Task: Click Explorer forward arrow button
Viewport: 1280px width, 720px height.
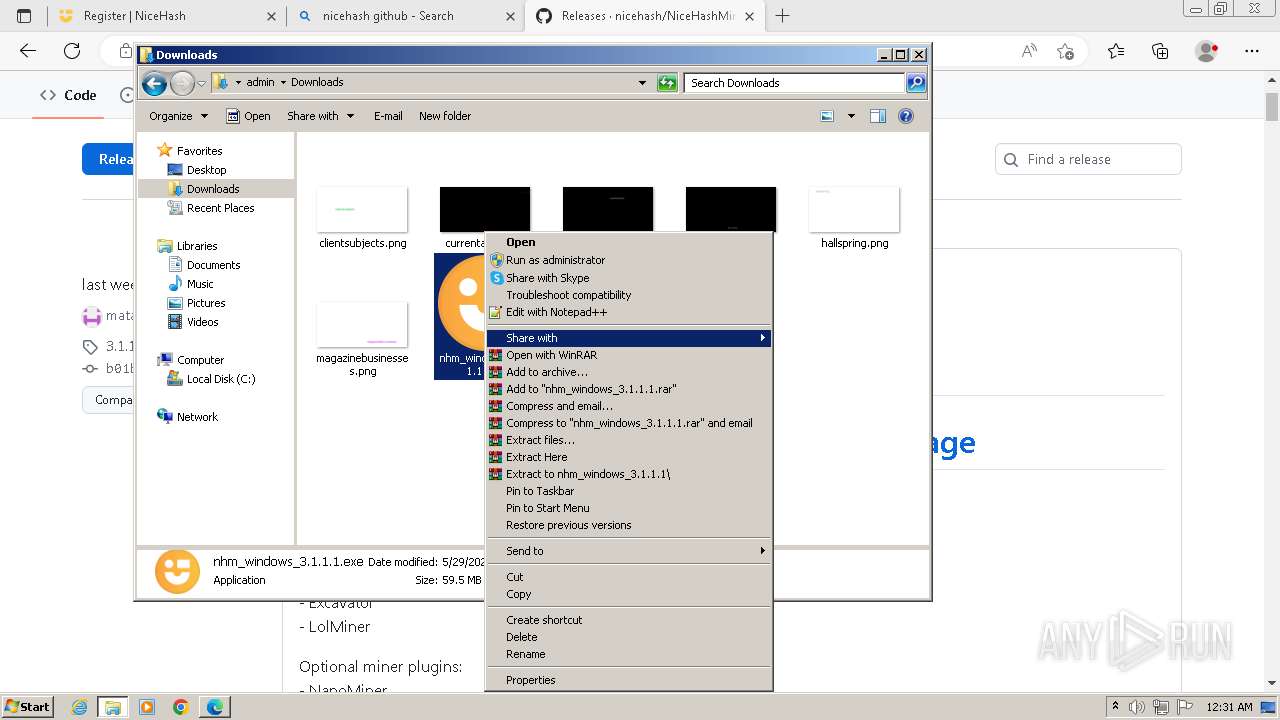Action: point(182,83)
